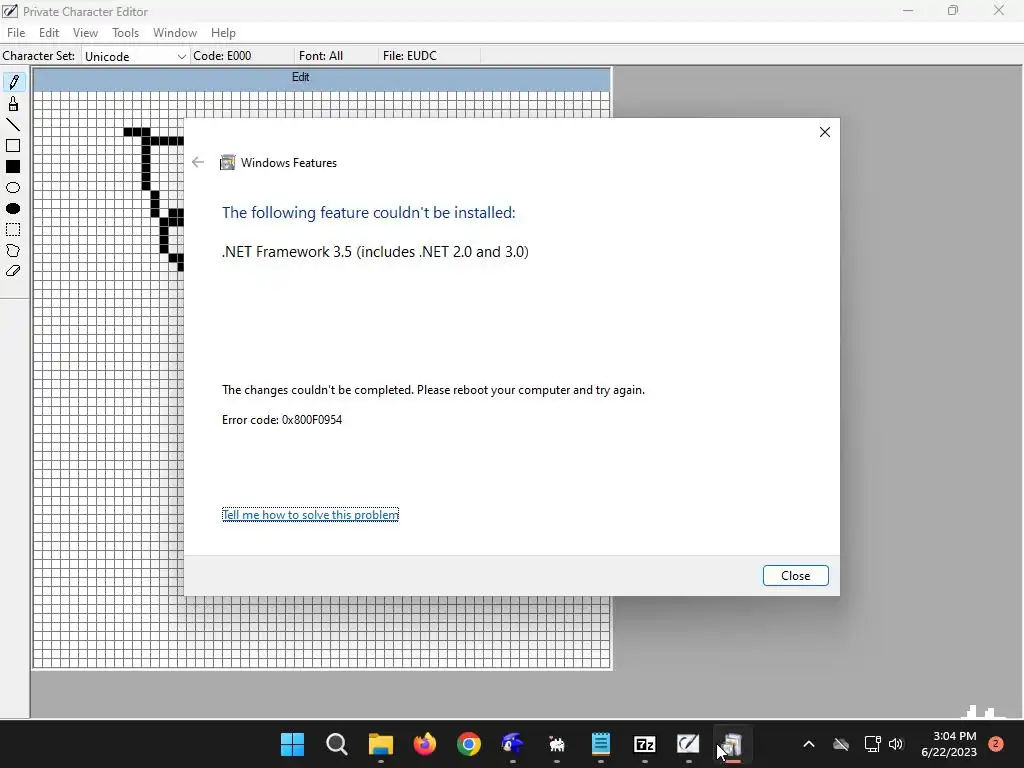Image resolution: width=1024 pixels, height=768 pixels.
Task: Click the Close button in Windows Features
Action: click(x=795, y=575)
